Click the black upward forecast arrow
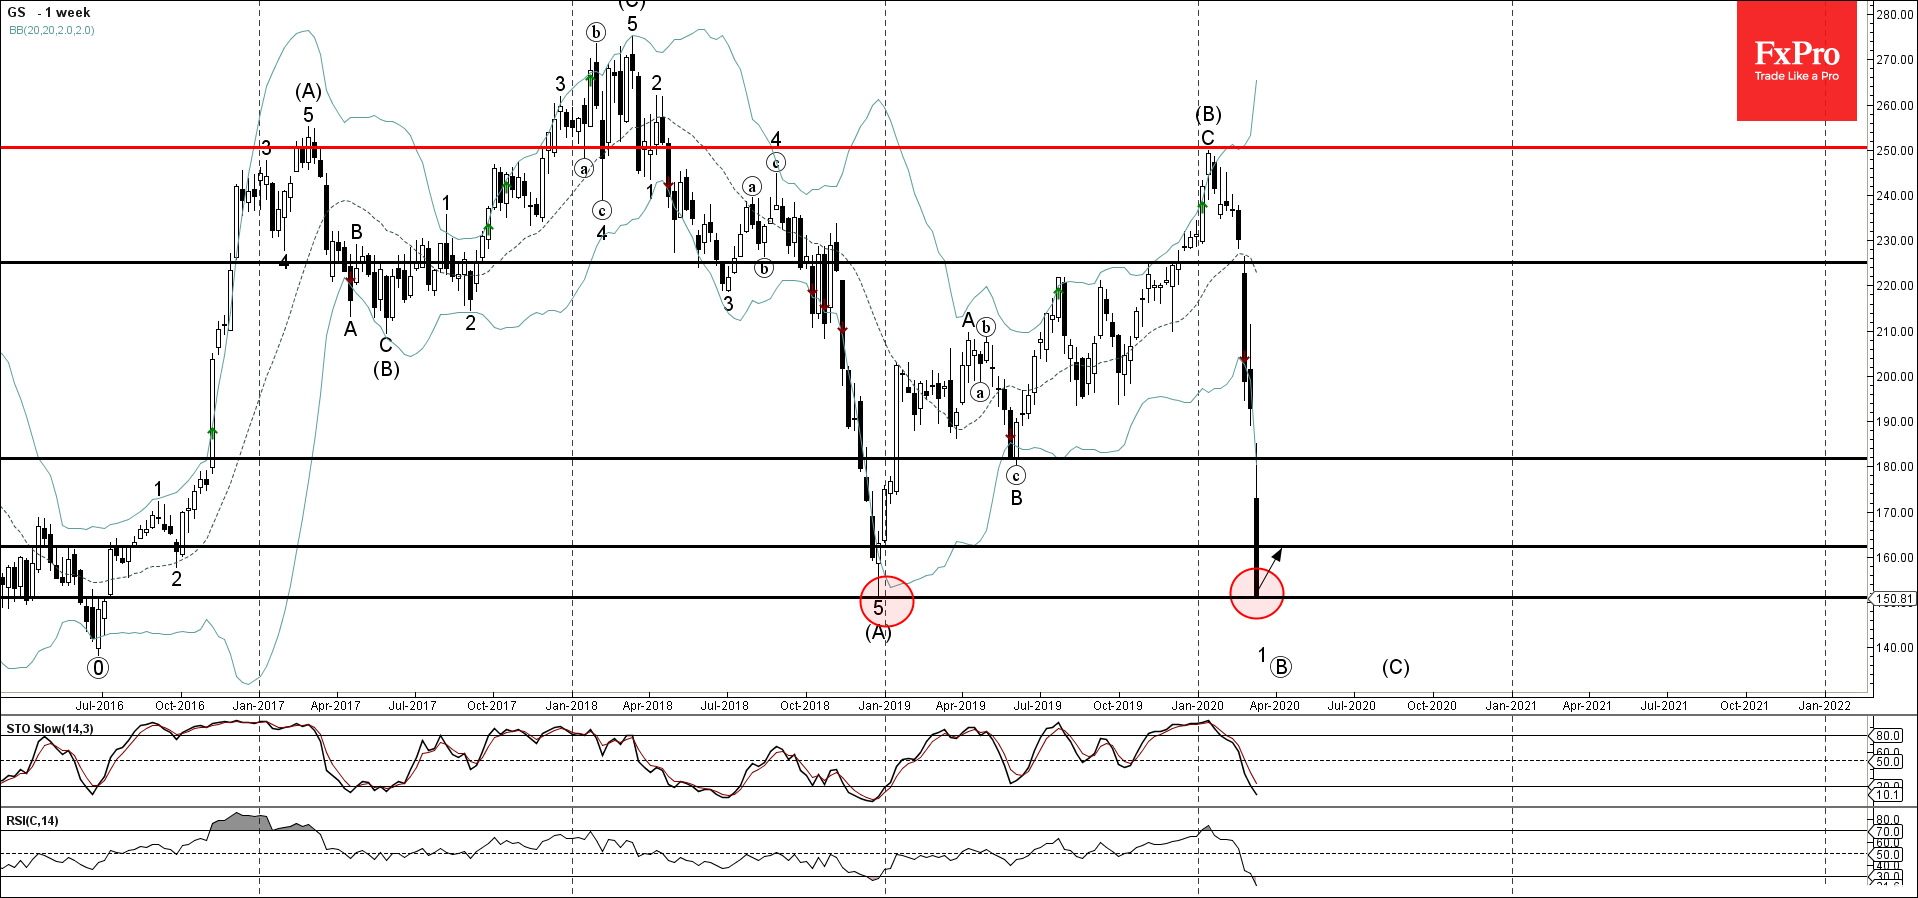This screenshot has height=898, width=1918. [1270, 568]
